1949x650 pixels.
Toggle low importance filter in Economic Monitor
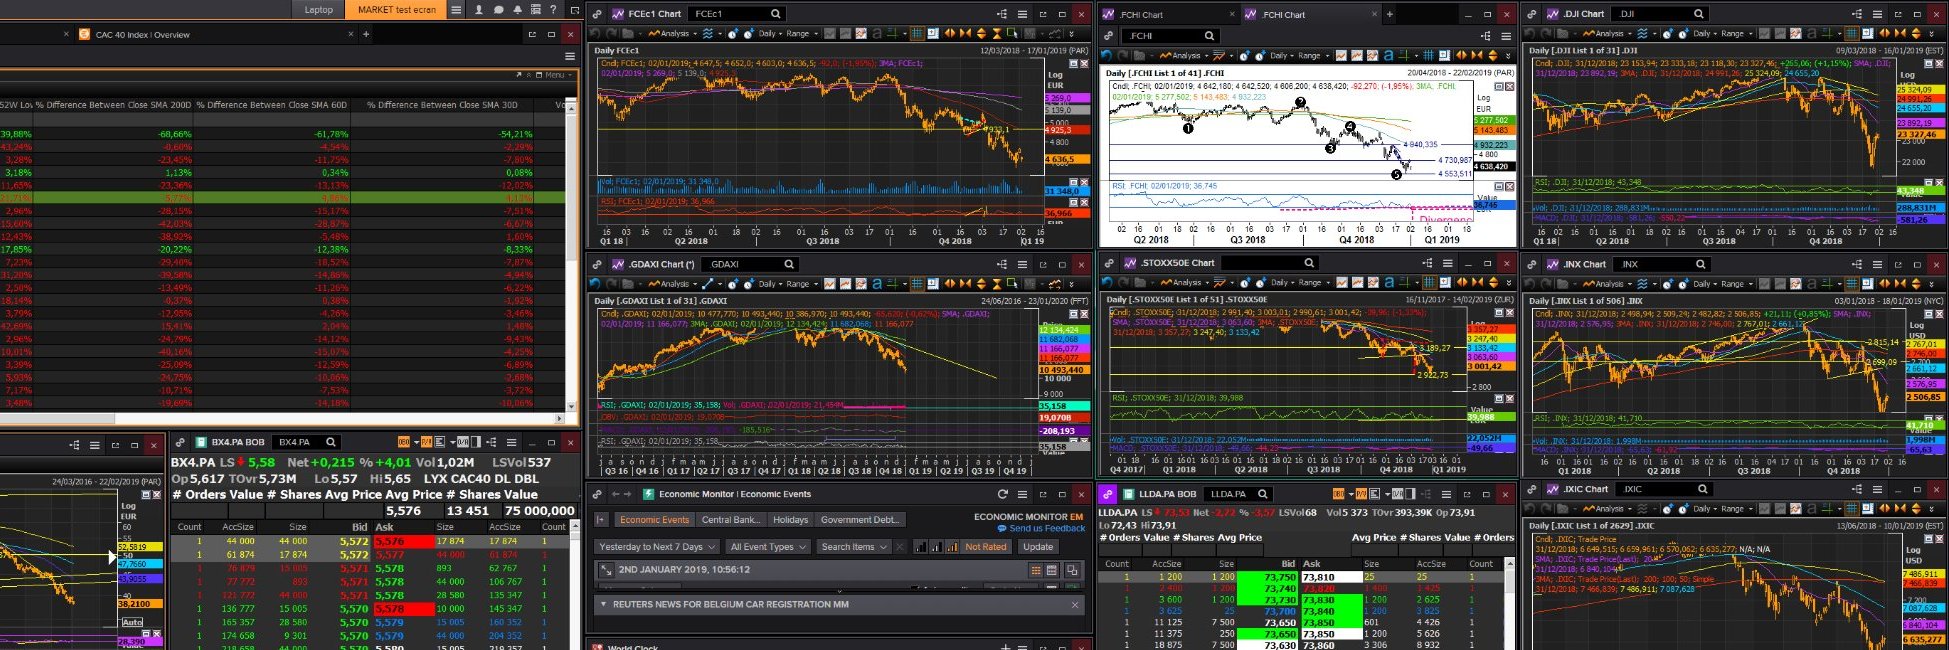(x=920, y=547)
